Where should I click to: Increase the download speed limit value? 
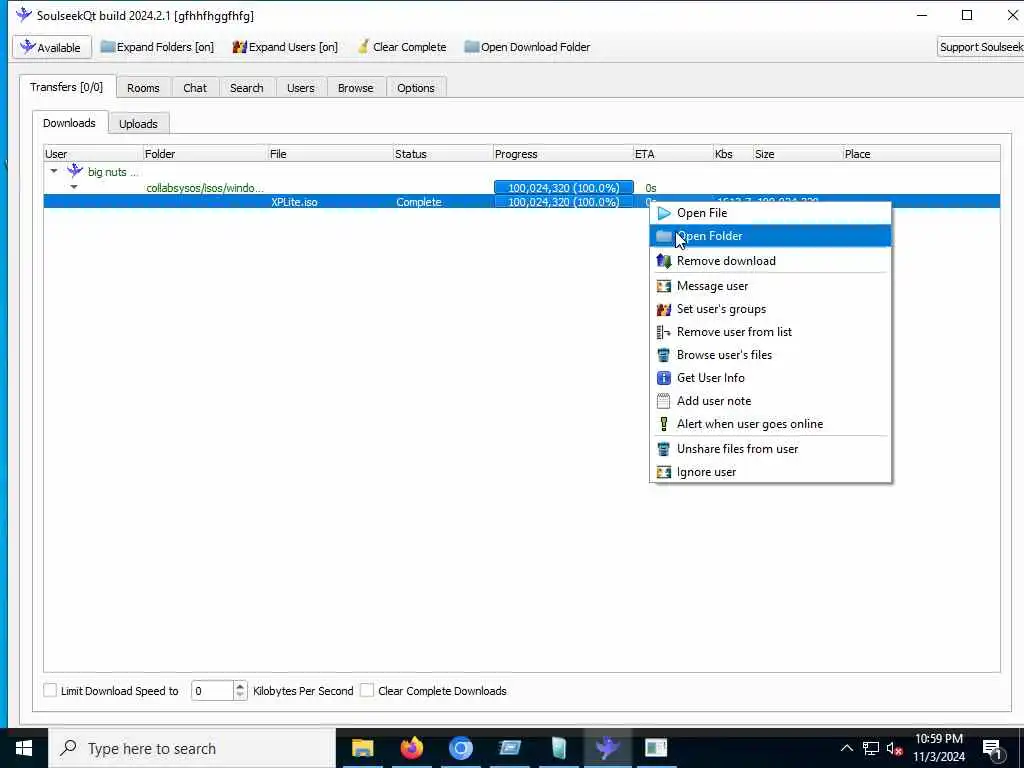(x=240, y=686)
